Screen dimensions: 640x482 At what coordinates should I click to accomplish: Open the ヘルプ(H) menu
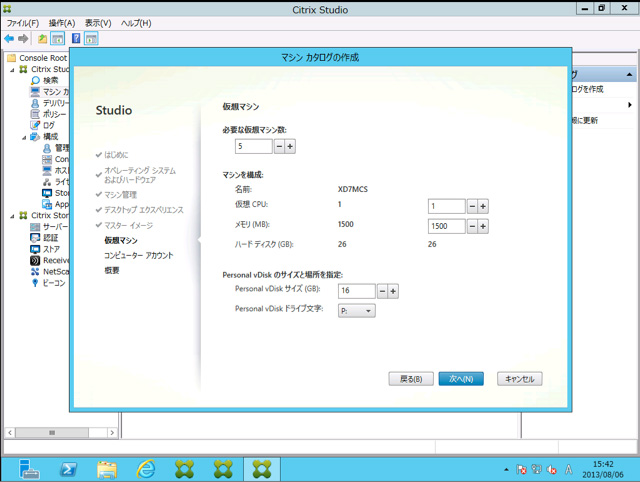pyautogui.click(x=136, y=23)
